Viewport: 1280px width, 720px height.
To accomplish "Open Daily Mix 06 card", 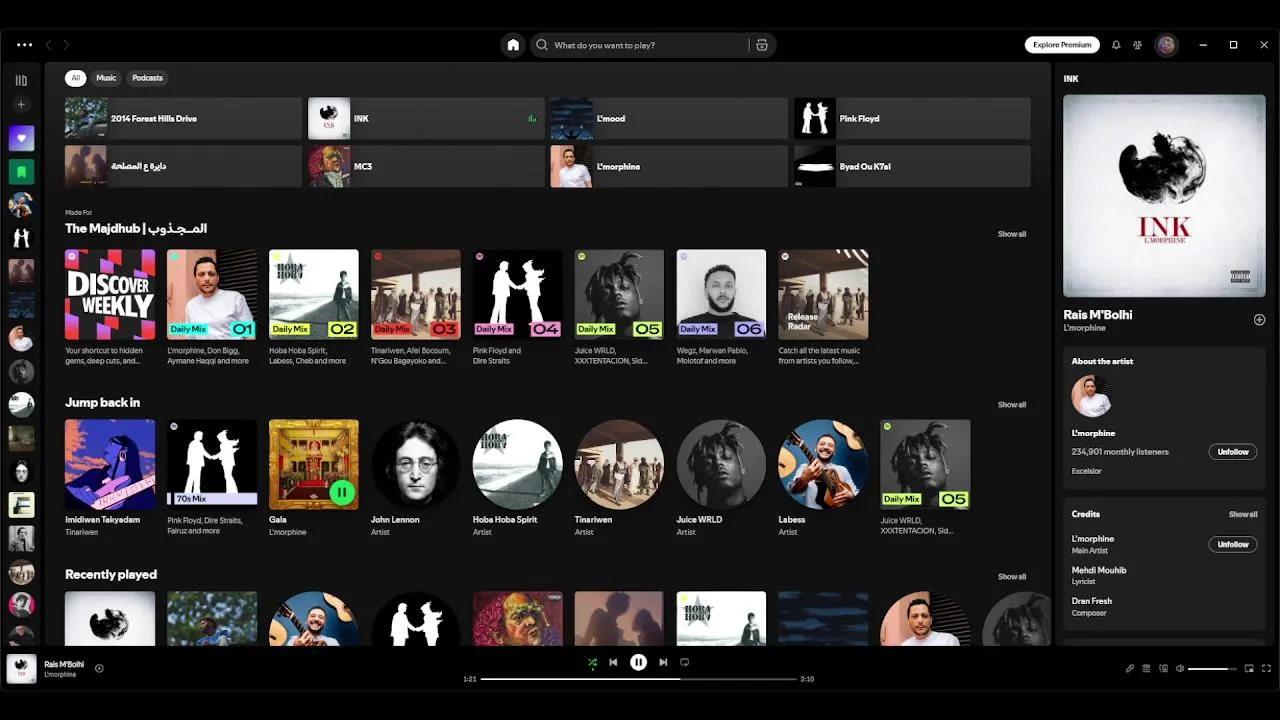I will 721,307.
